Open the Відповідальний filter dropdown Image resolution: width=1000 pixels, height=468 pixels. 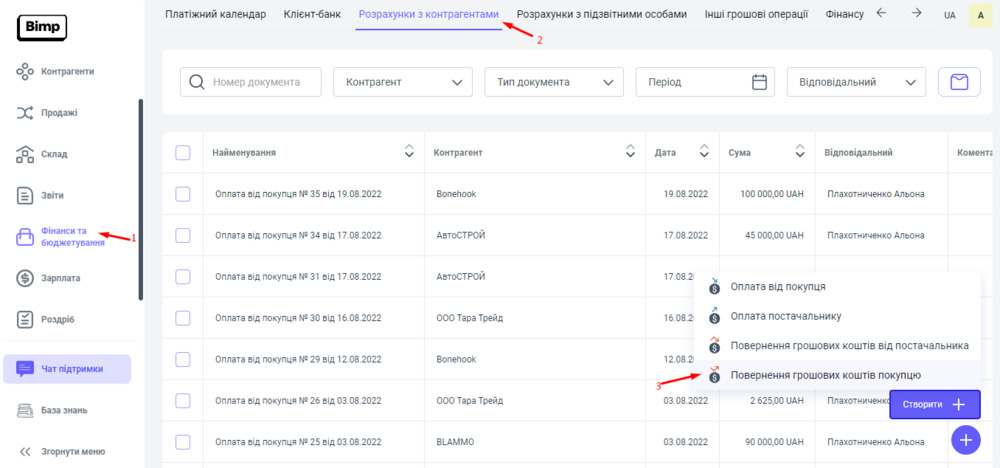click(856, 82)
